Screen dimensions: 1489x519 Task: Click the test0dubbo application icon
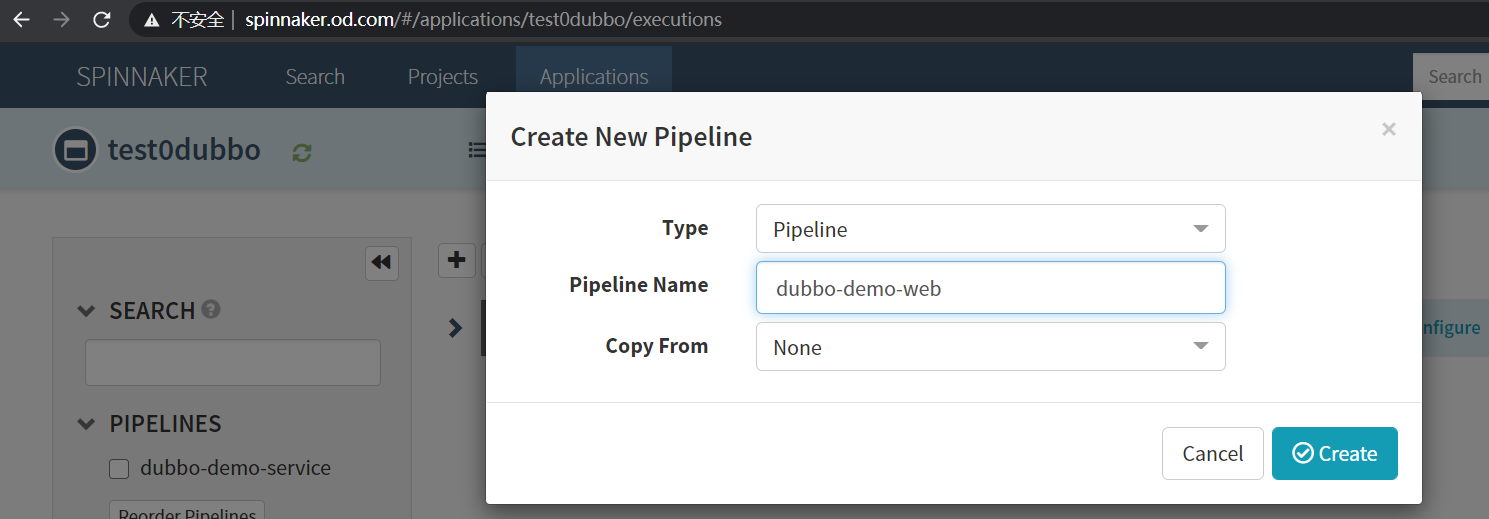75,150
